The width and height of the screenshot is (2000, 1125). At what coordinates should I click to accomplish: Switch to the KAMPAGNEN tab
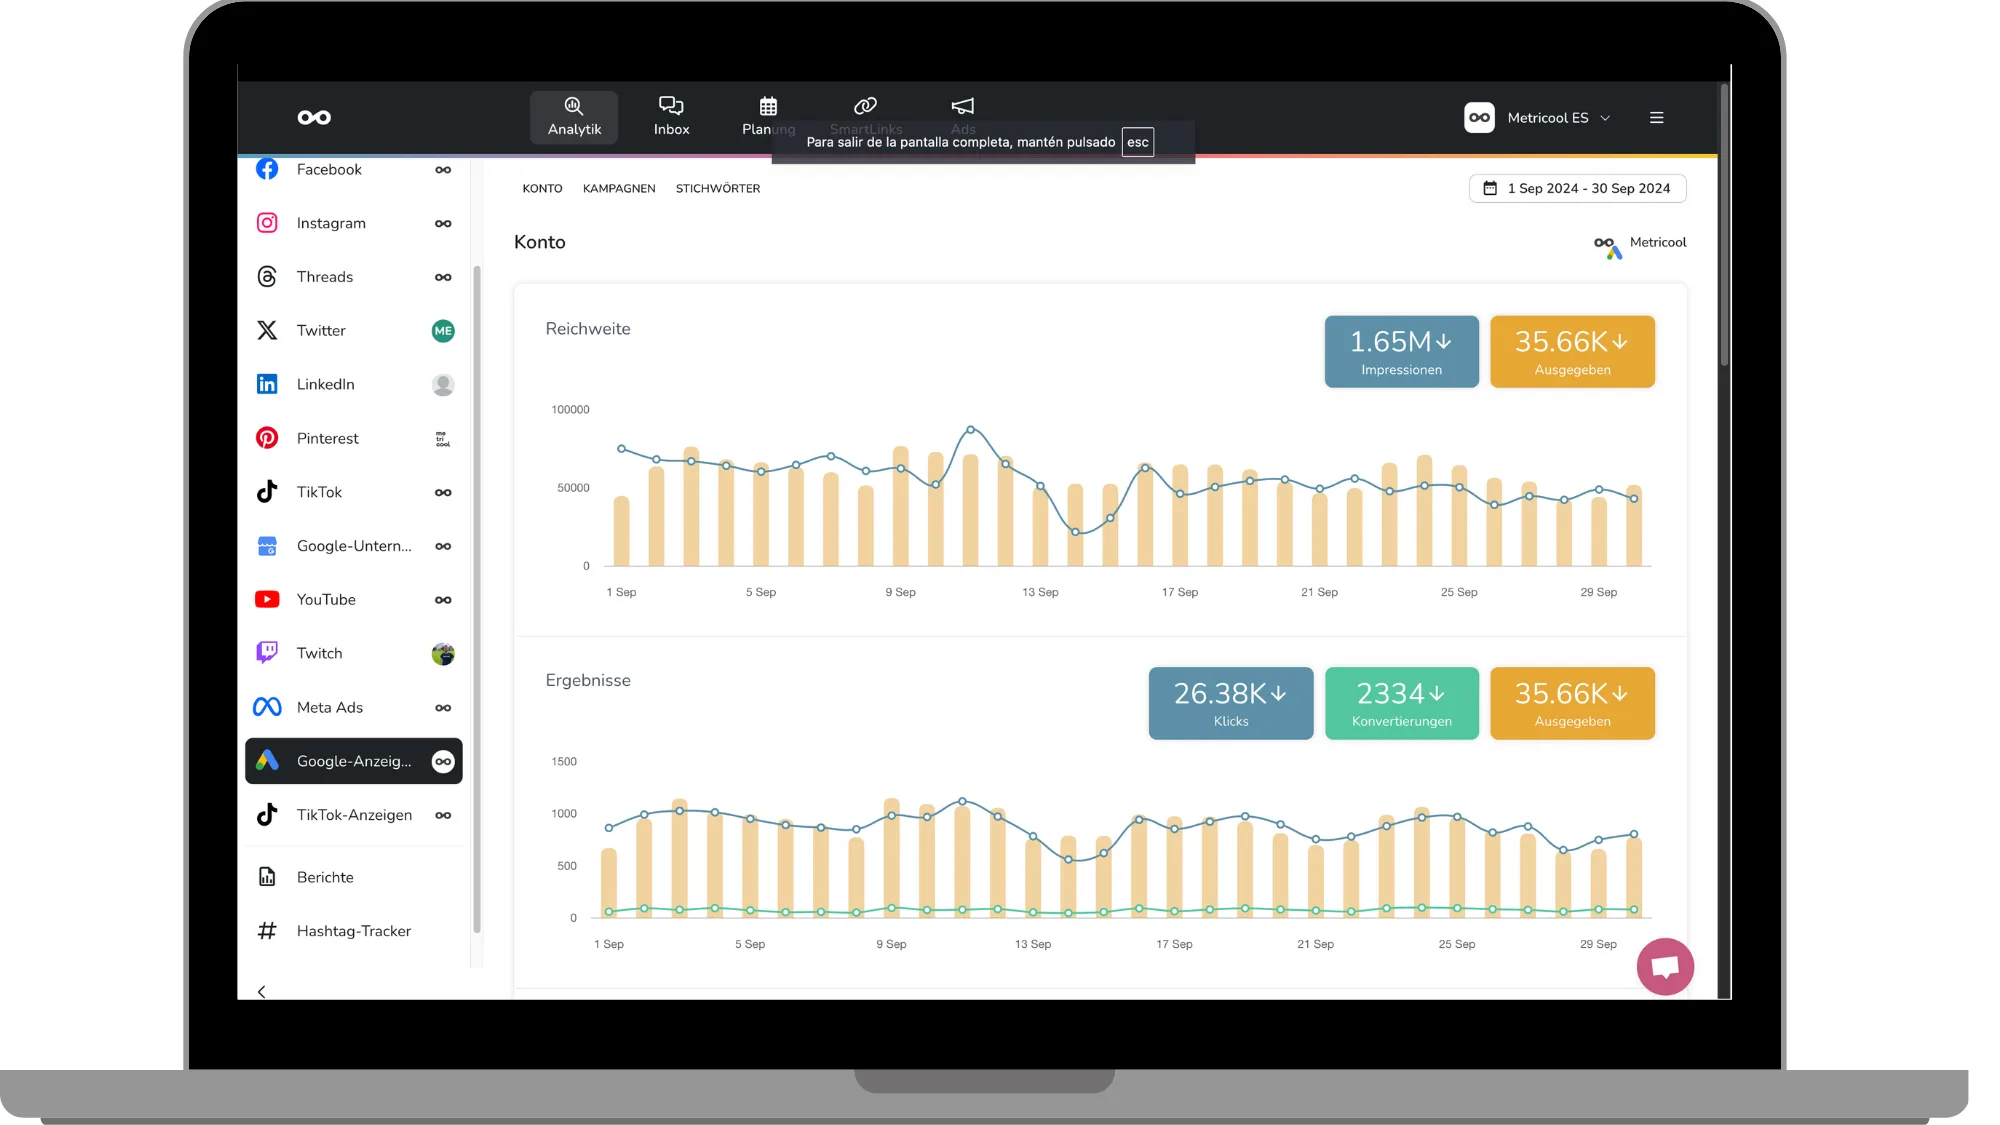tap(619, 188)
